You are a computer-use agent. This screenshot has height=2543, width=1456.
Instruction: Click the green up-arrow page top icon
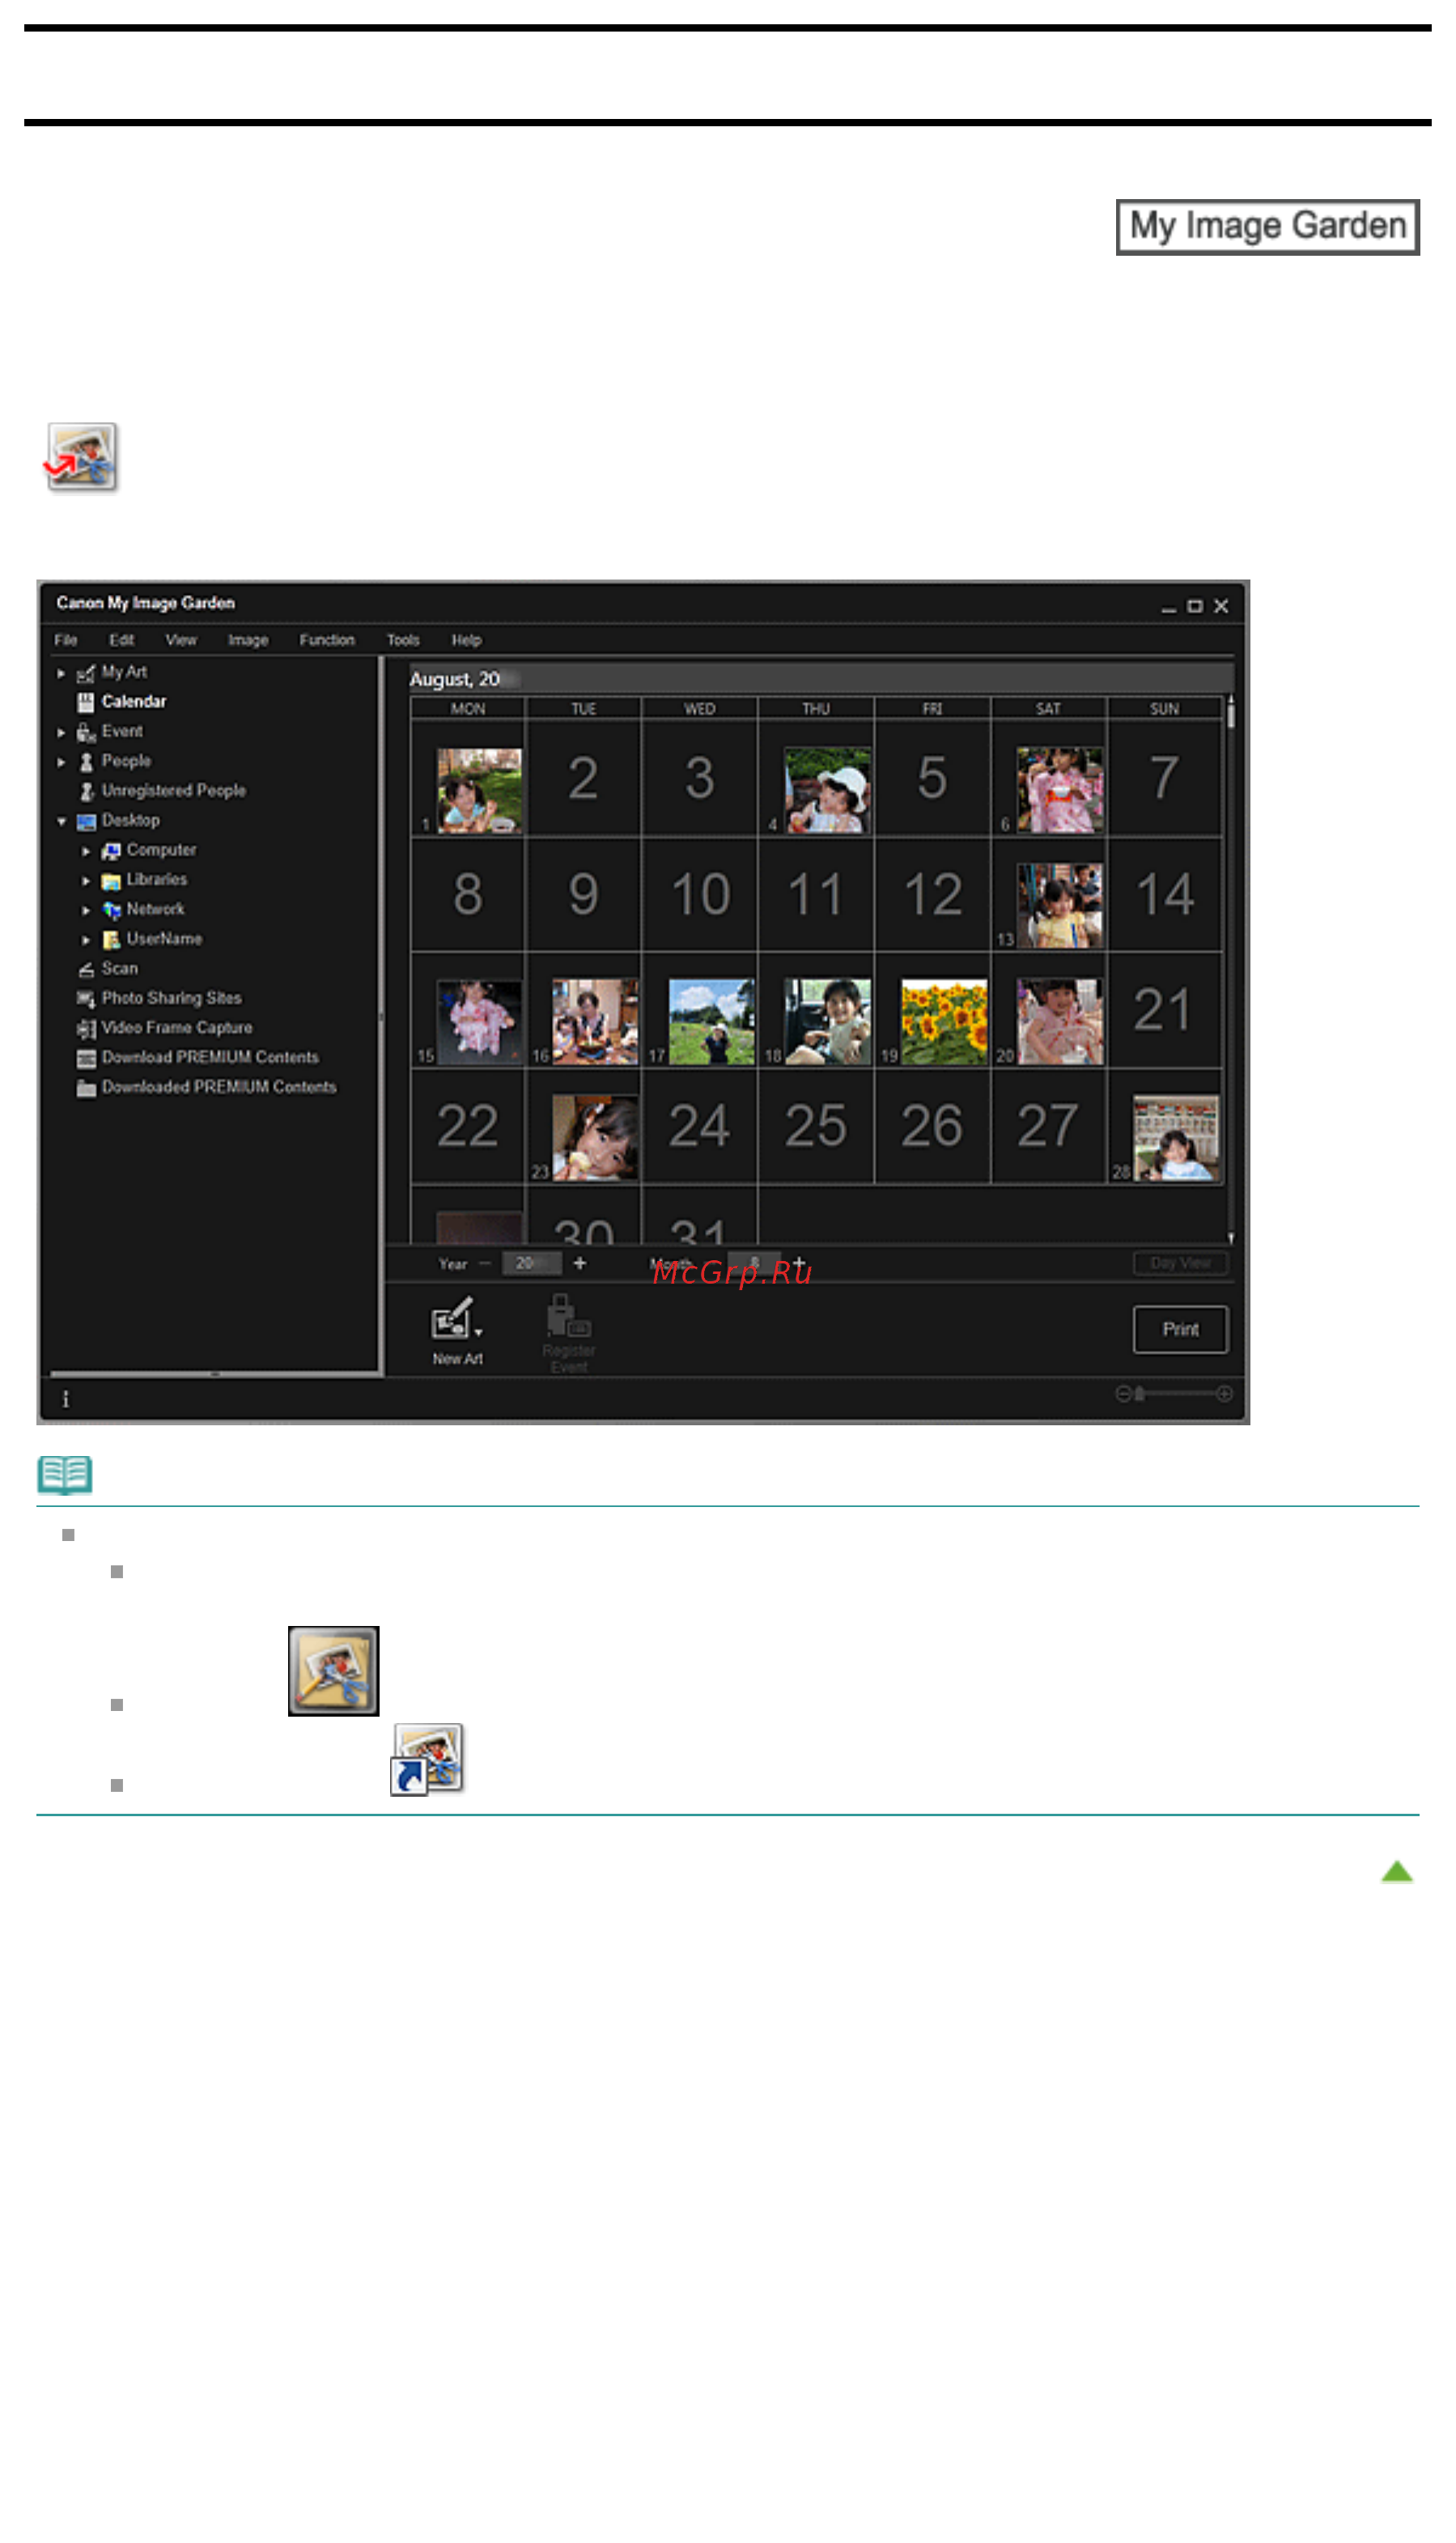1397,1871
